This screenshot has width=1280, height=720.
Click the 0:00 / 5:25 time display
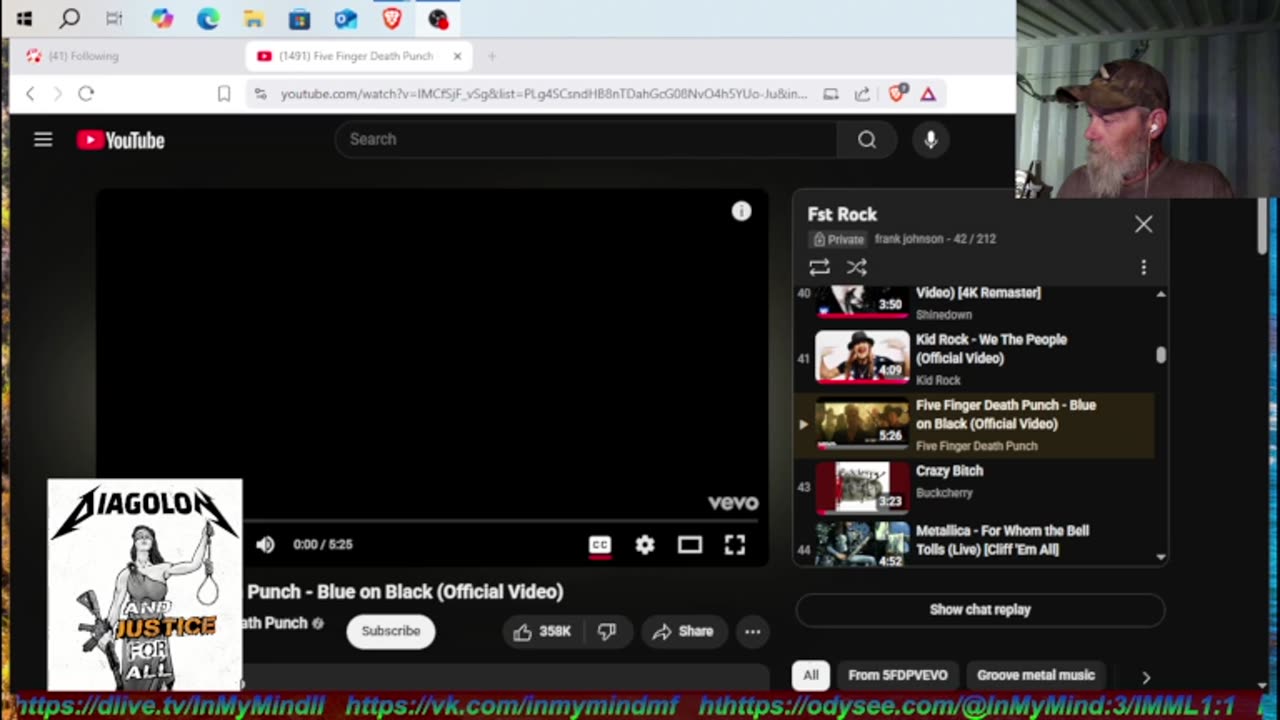[x=322, y=545]
